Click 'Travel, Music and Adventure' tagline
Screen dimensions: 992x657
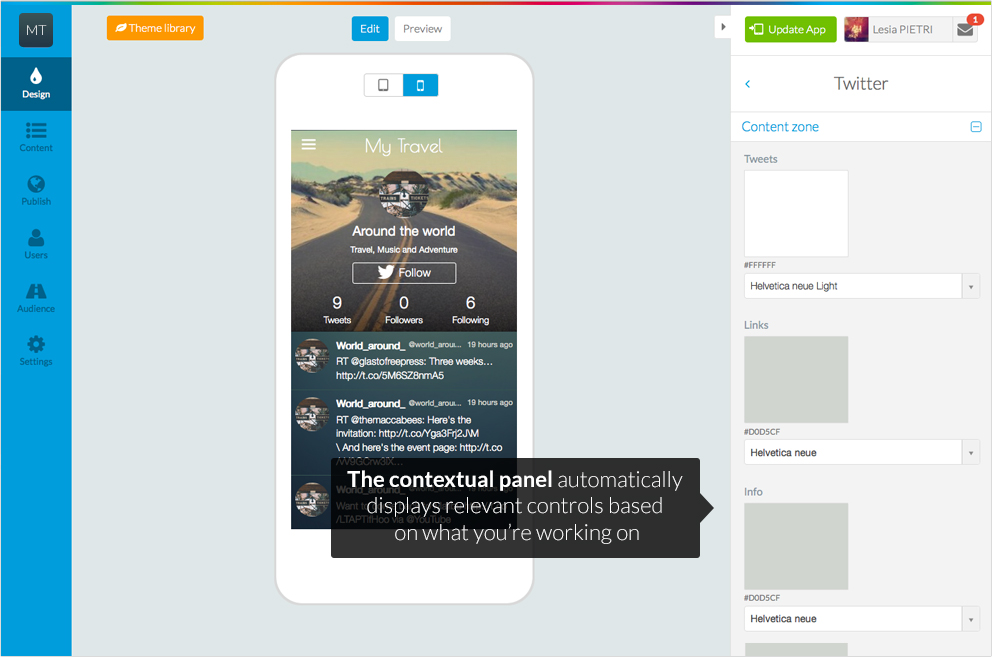[404, 250]
